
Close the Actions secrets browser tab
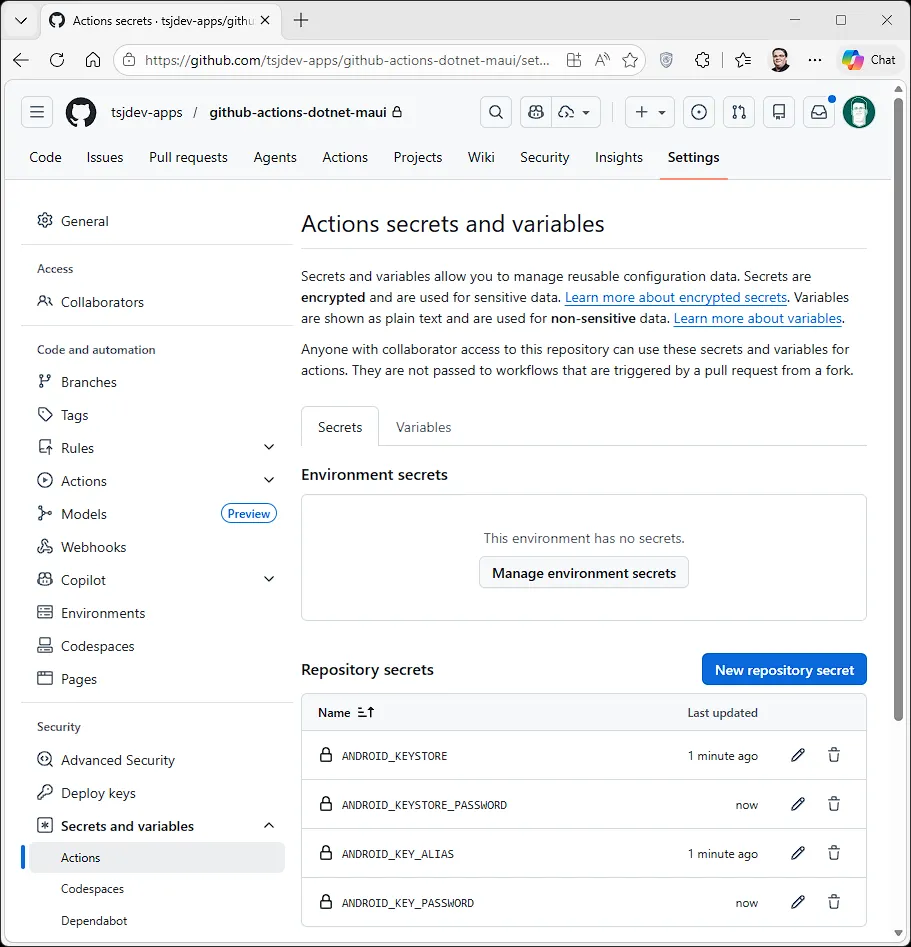point(265,21)
